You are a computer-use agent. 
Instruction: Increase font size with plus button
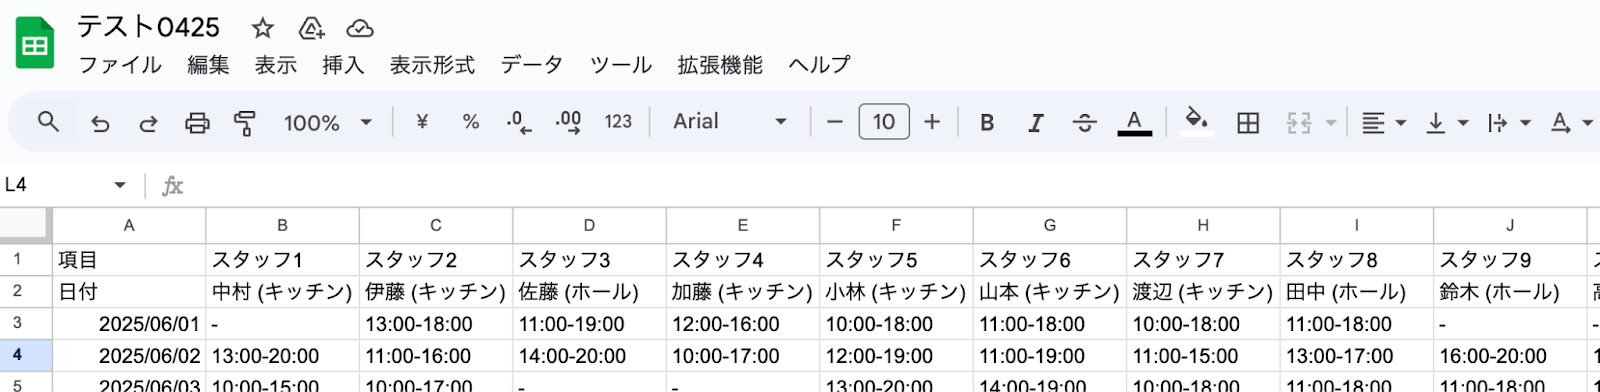932,122
